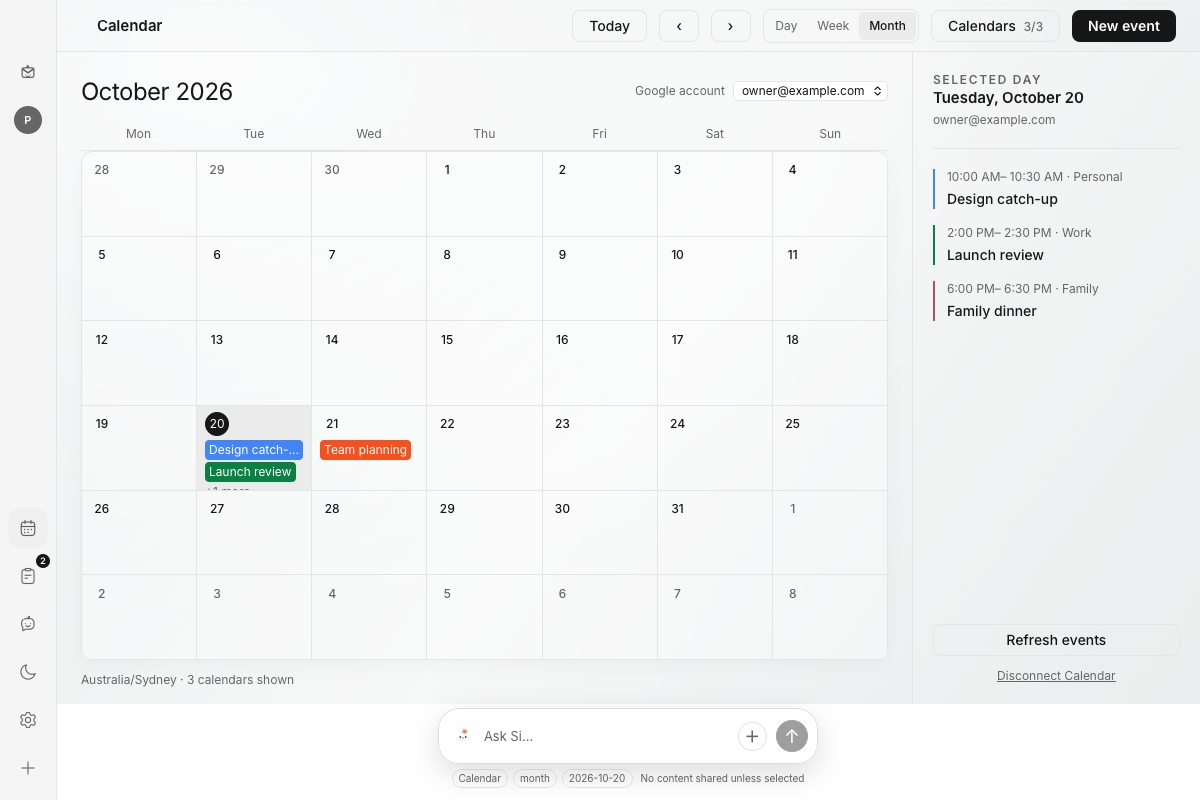Click Refresh events button

[x=1056, y=640]
